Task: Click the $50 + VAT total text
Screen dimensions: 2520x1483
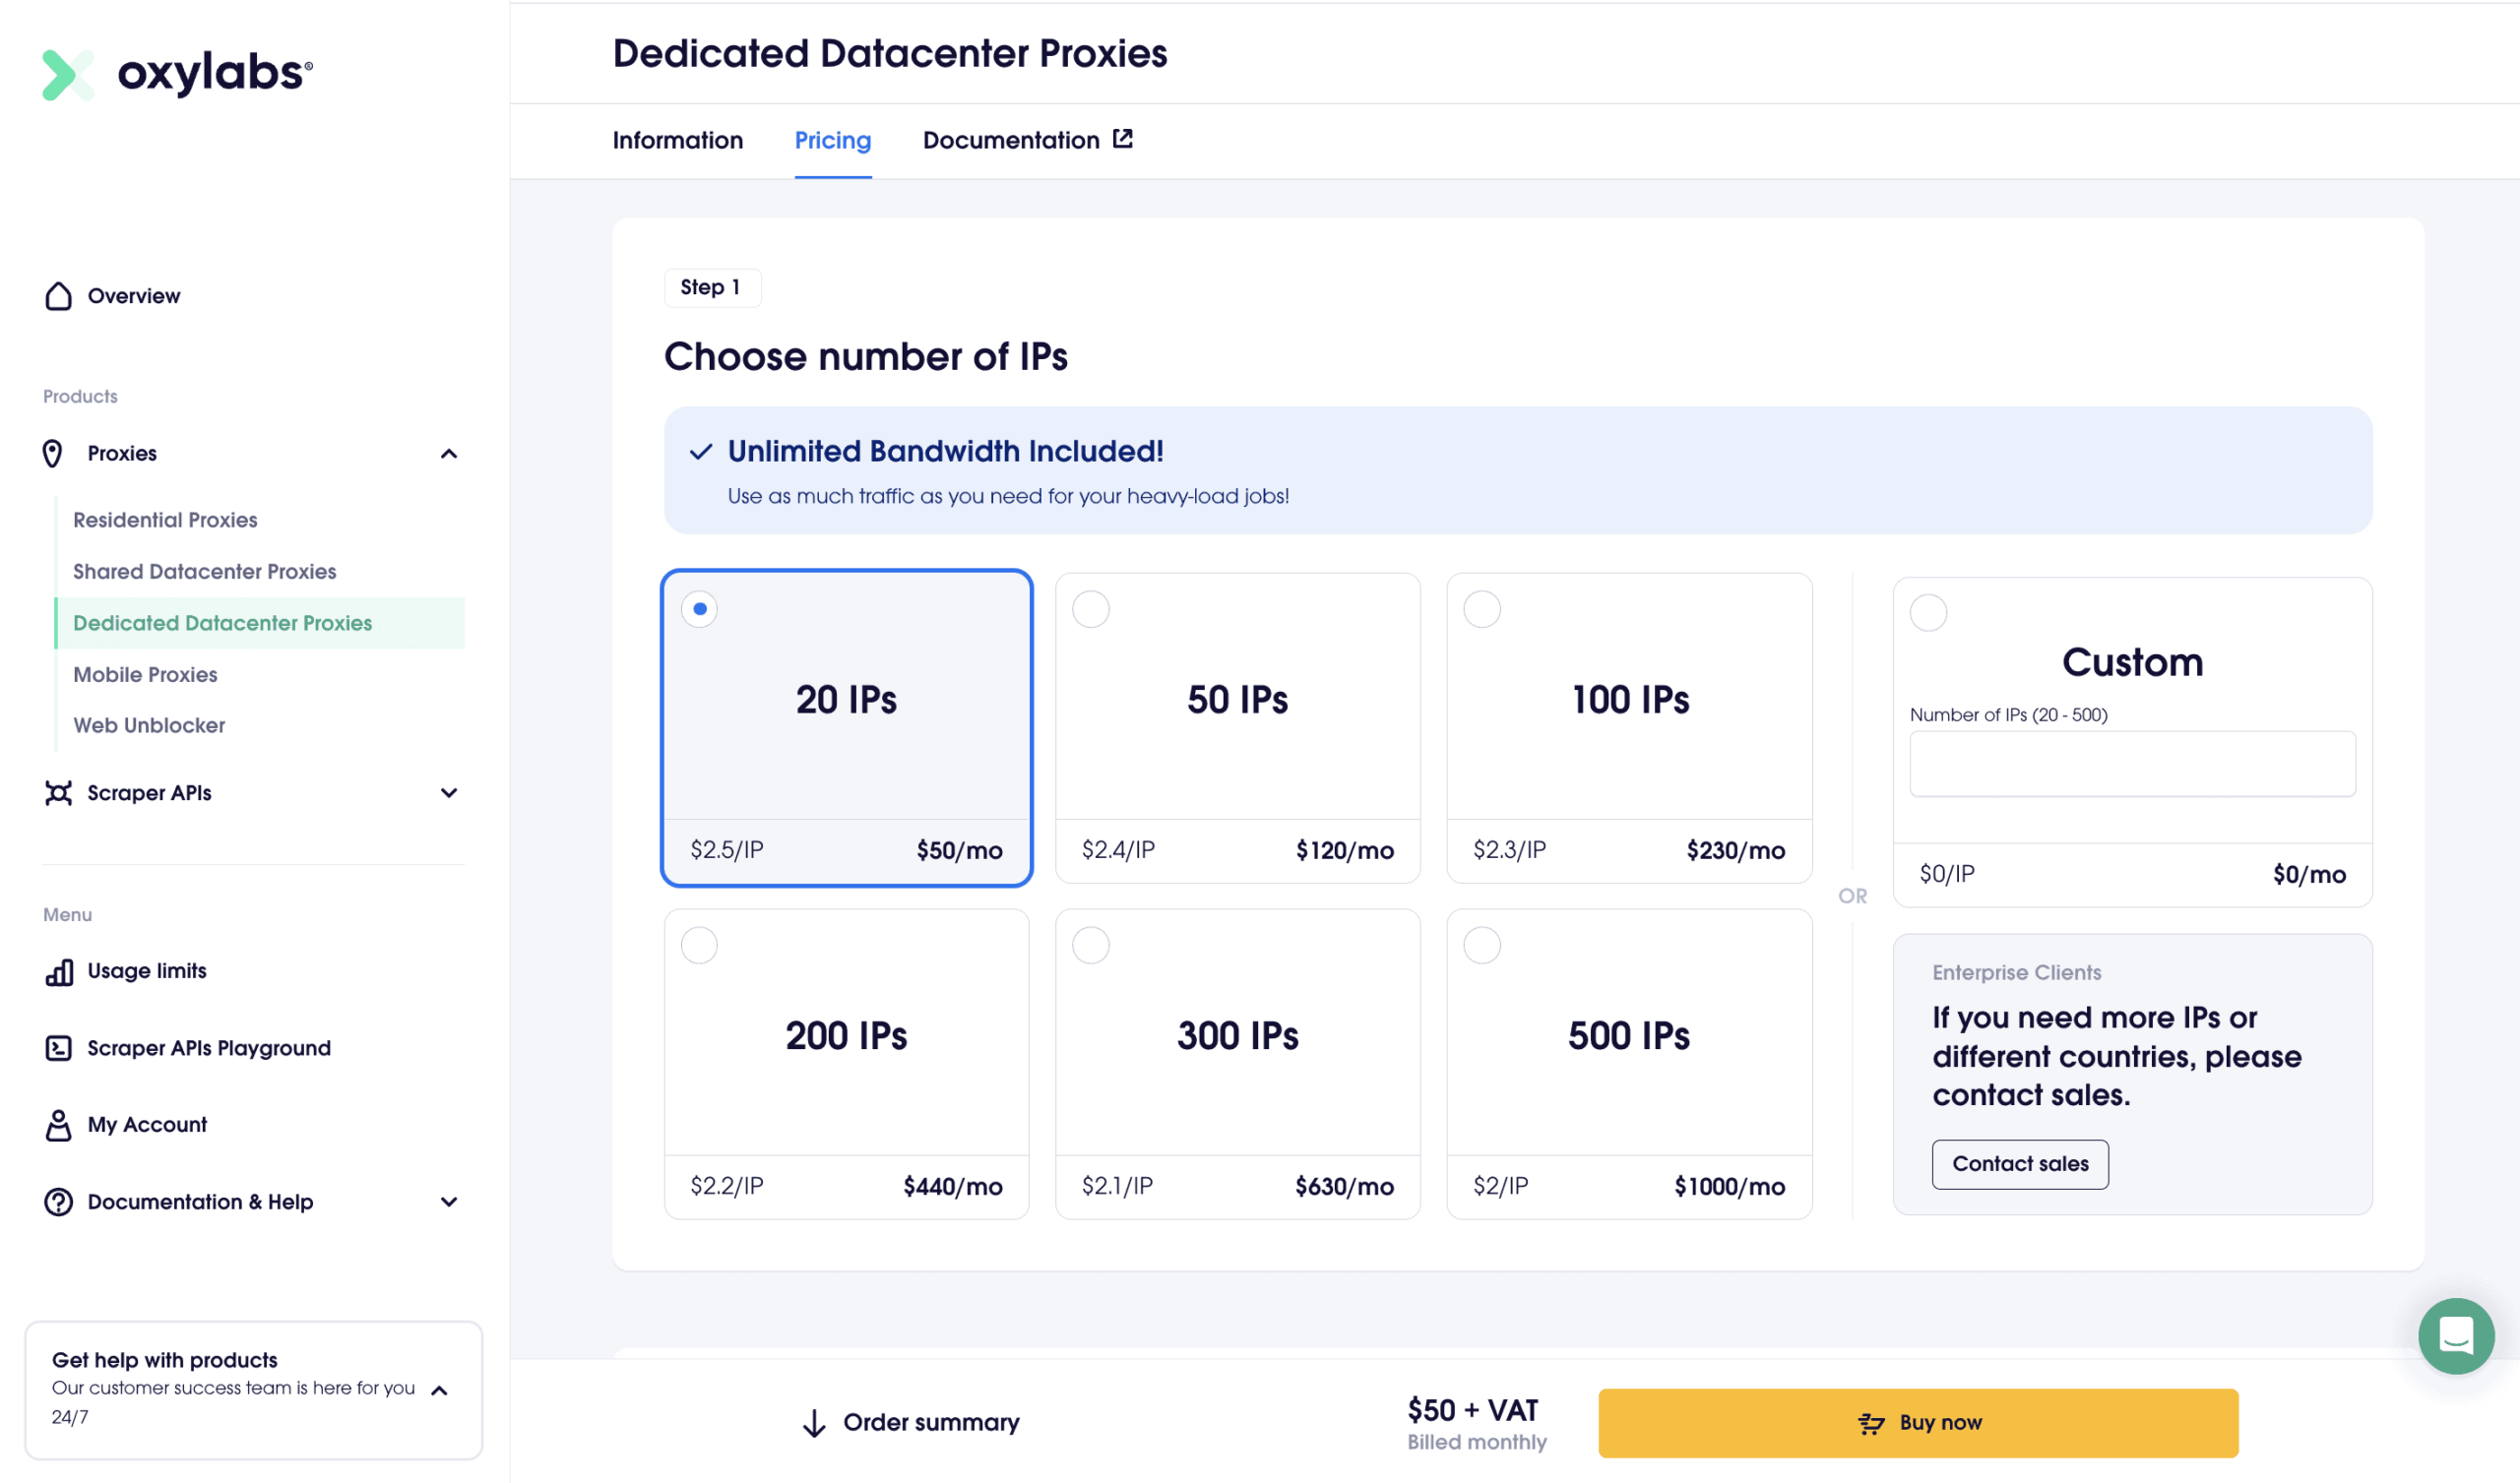Action: pyautogui.click(x=1472, y=1410)
